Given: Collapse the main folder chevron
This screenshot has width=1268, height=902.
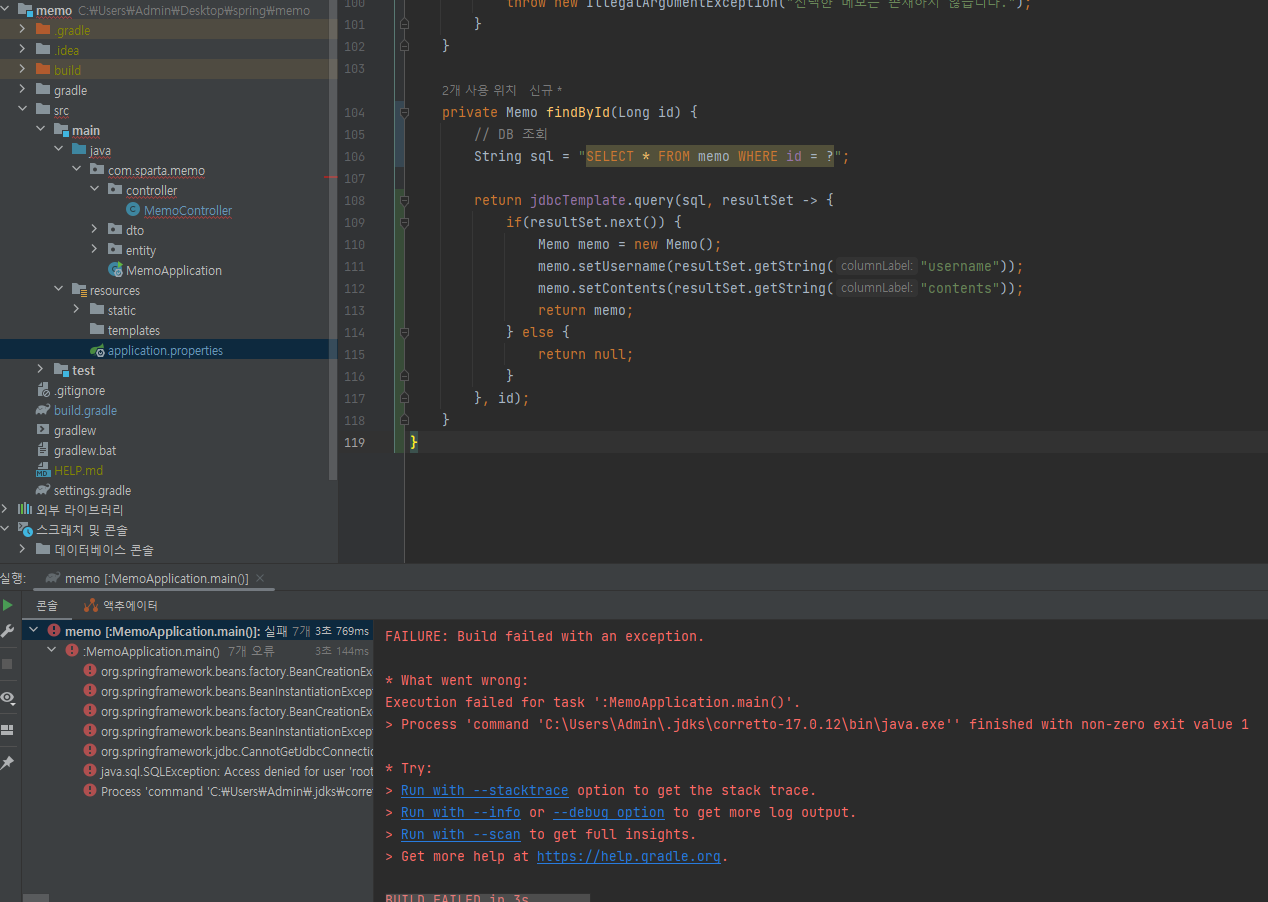Looking at the screenshot, I should pyautogui.click(x=40, y=130).
